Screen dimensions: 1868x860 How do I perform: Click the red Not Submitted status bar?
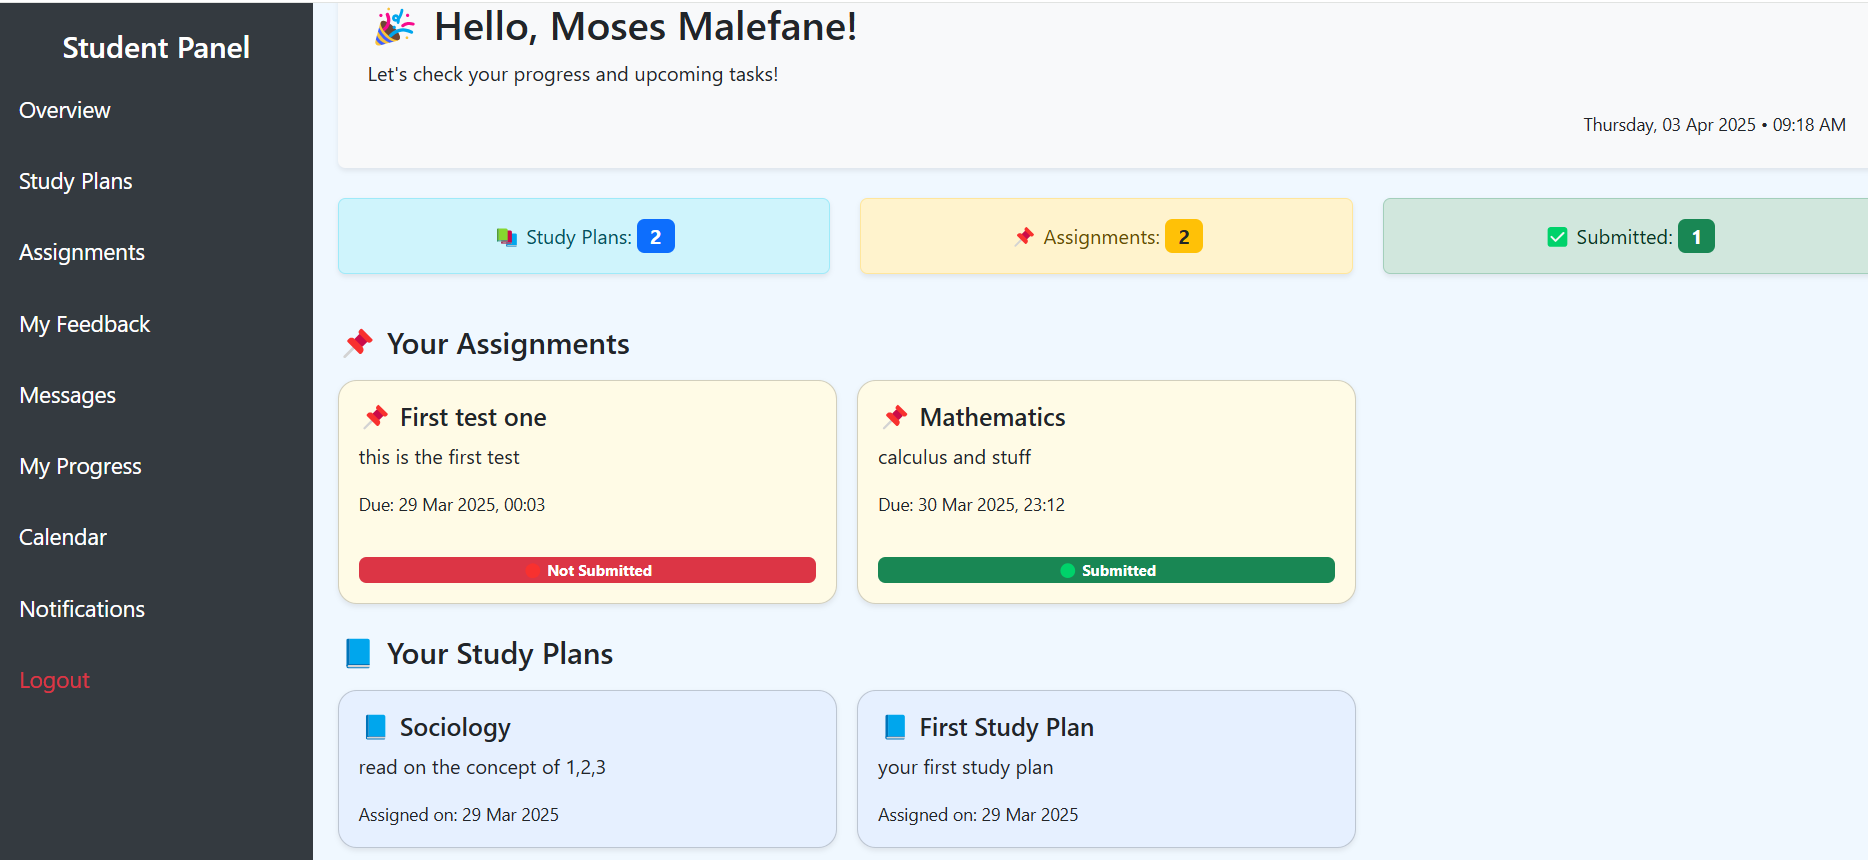[x=587, y=570]
